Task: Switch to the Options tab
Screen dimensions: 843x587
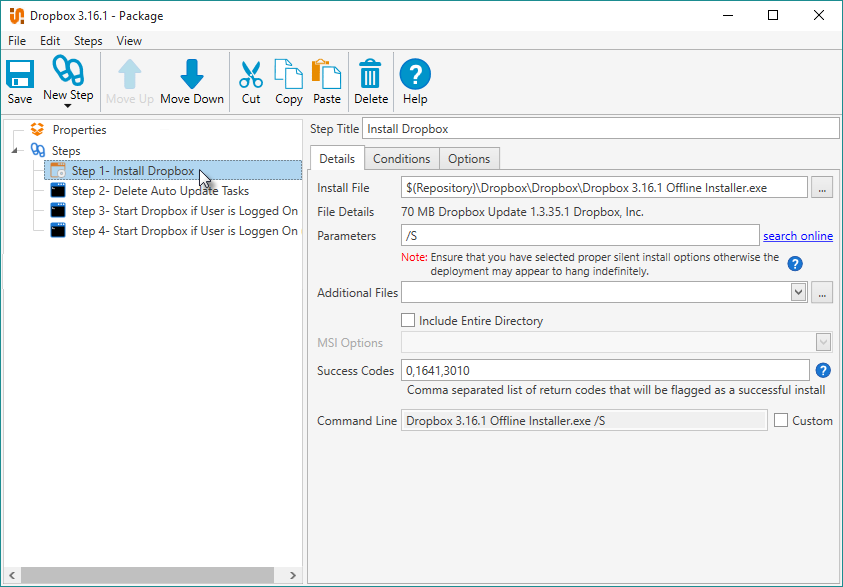Action: pos(469,159)
